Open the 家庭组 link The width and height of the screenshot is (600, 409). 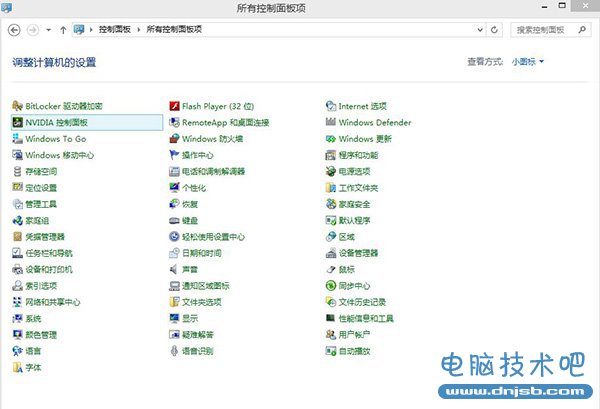[x=37, y=221]
